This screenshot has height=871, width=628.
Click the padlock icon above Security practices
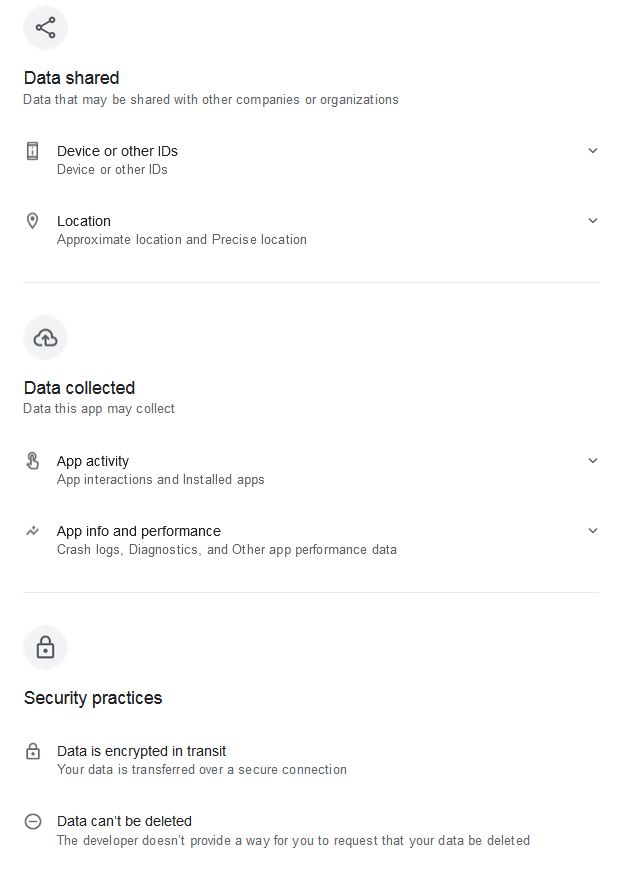(45, 647)
